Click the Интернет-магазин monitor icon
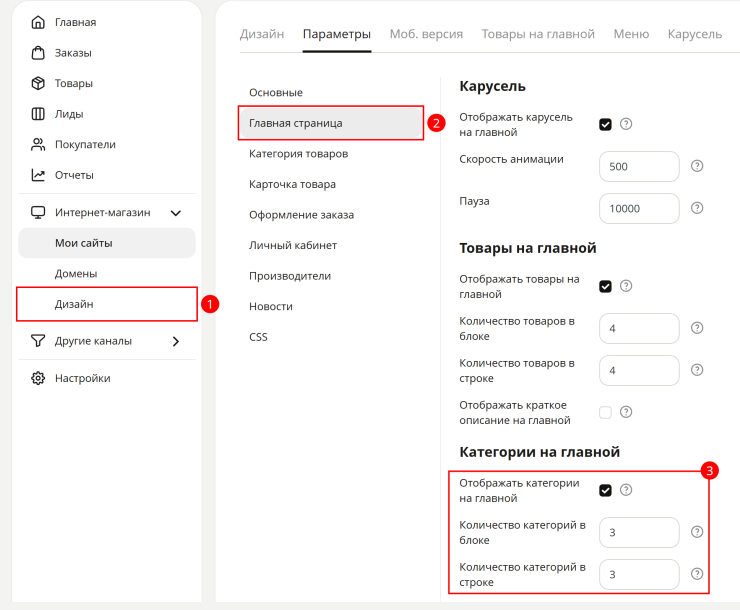 point(38,213)
